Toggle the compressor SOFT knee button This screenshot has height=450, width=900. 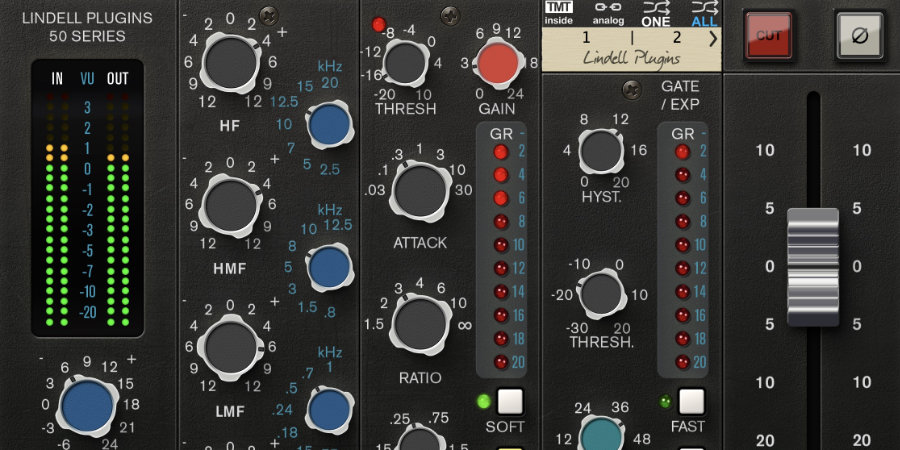(510, 401)
